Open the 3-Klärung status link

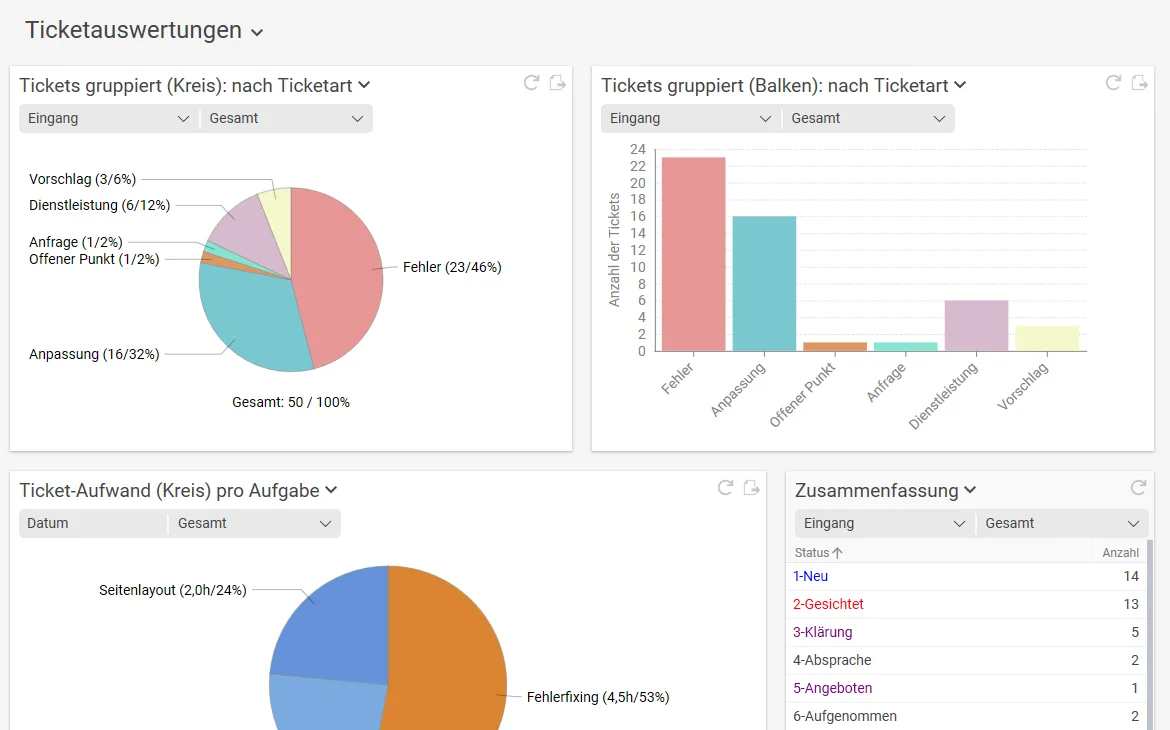(x=822, y=632)
